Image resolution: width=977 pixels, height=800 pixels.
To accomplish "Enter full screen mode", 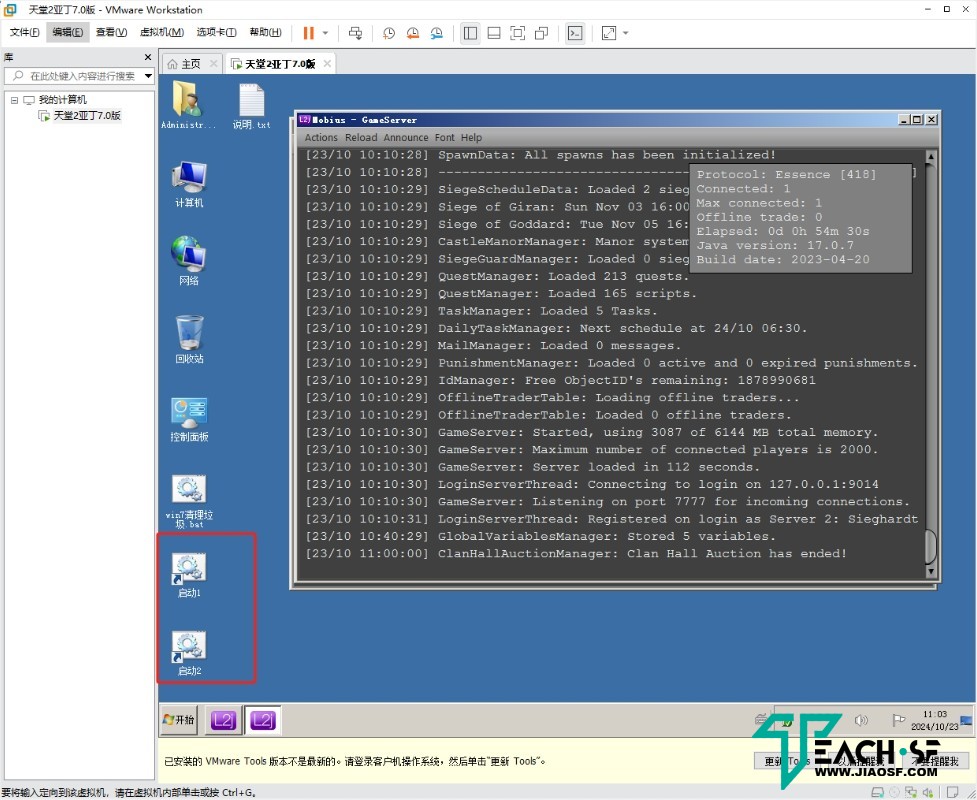I will pyautogui.click(x=517, y=33).
